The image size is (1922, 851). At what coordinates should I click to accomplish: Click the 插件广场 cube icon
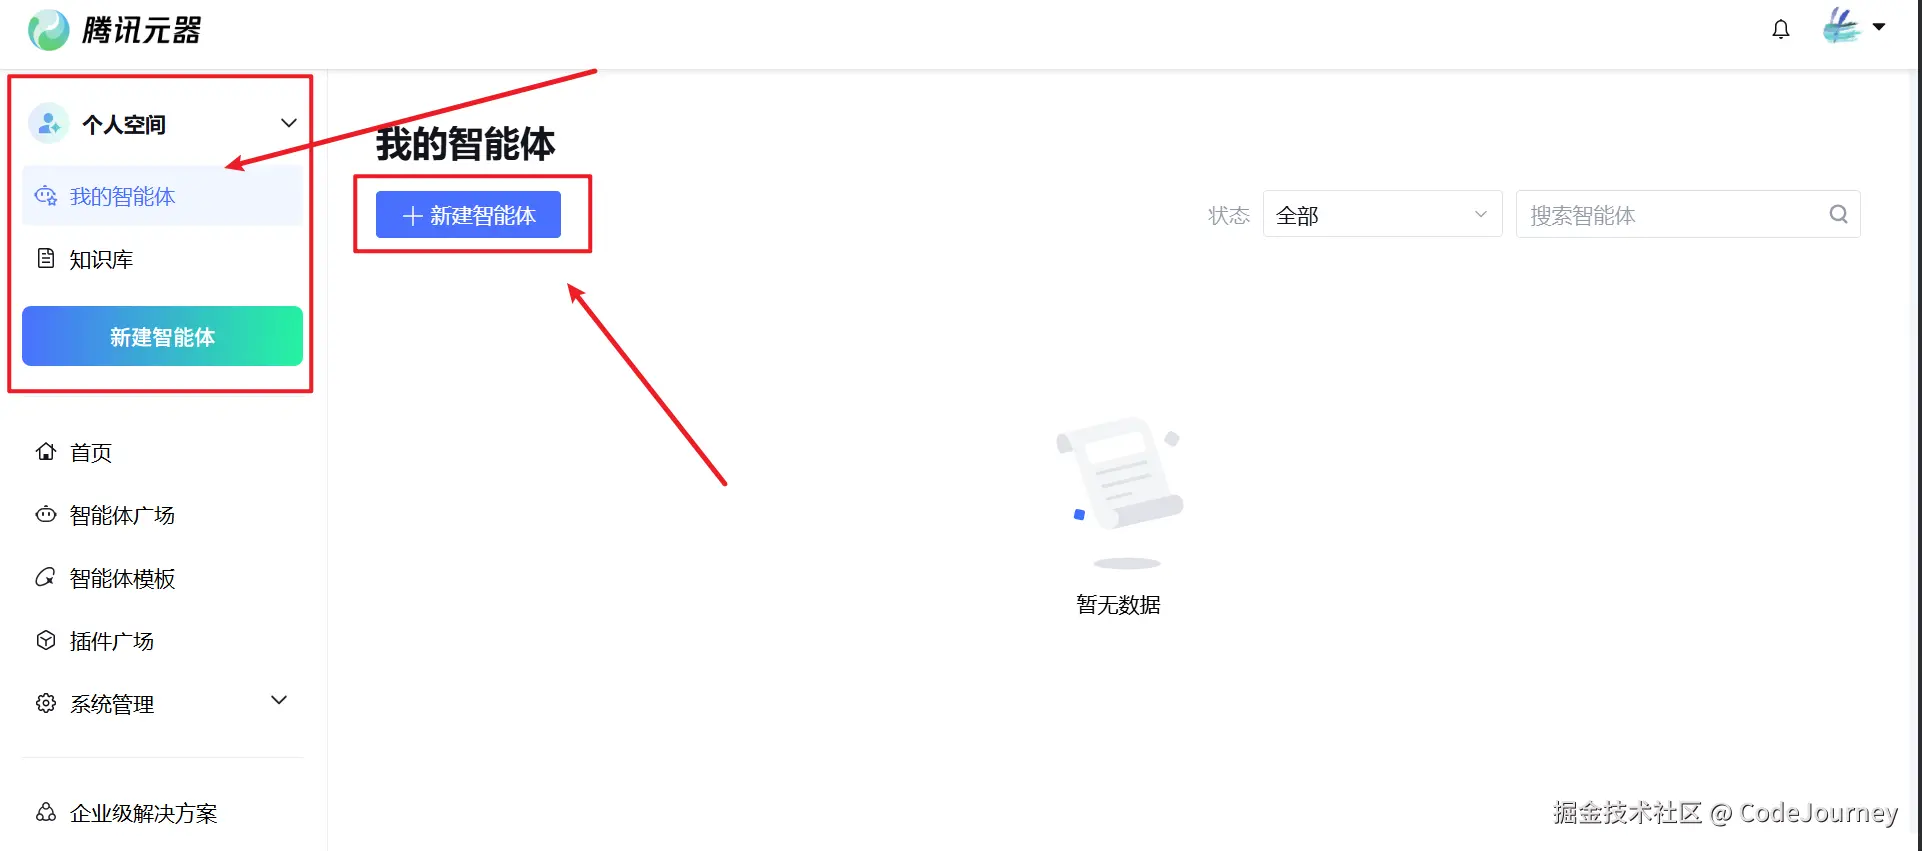[46, 640]
